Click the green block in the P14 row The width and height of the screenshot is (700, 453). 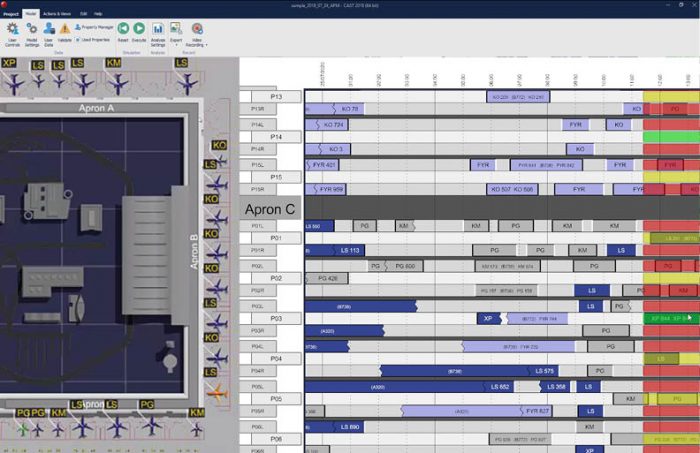(671, 136)
